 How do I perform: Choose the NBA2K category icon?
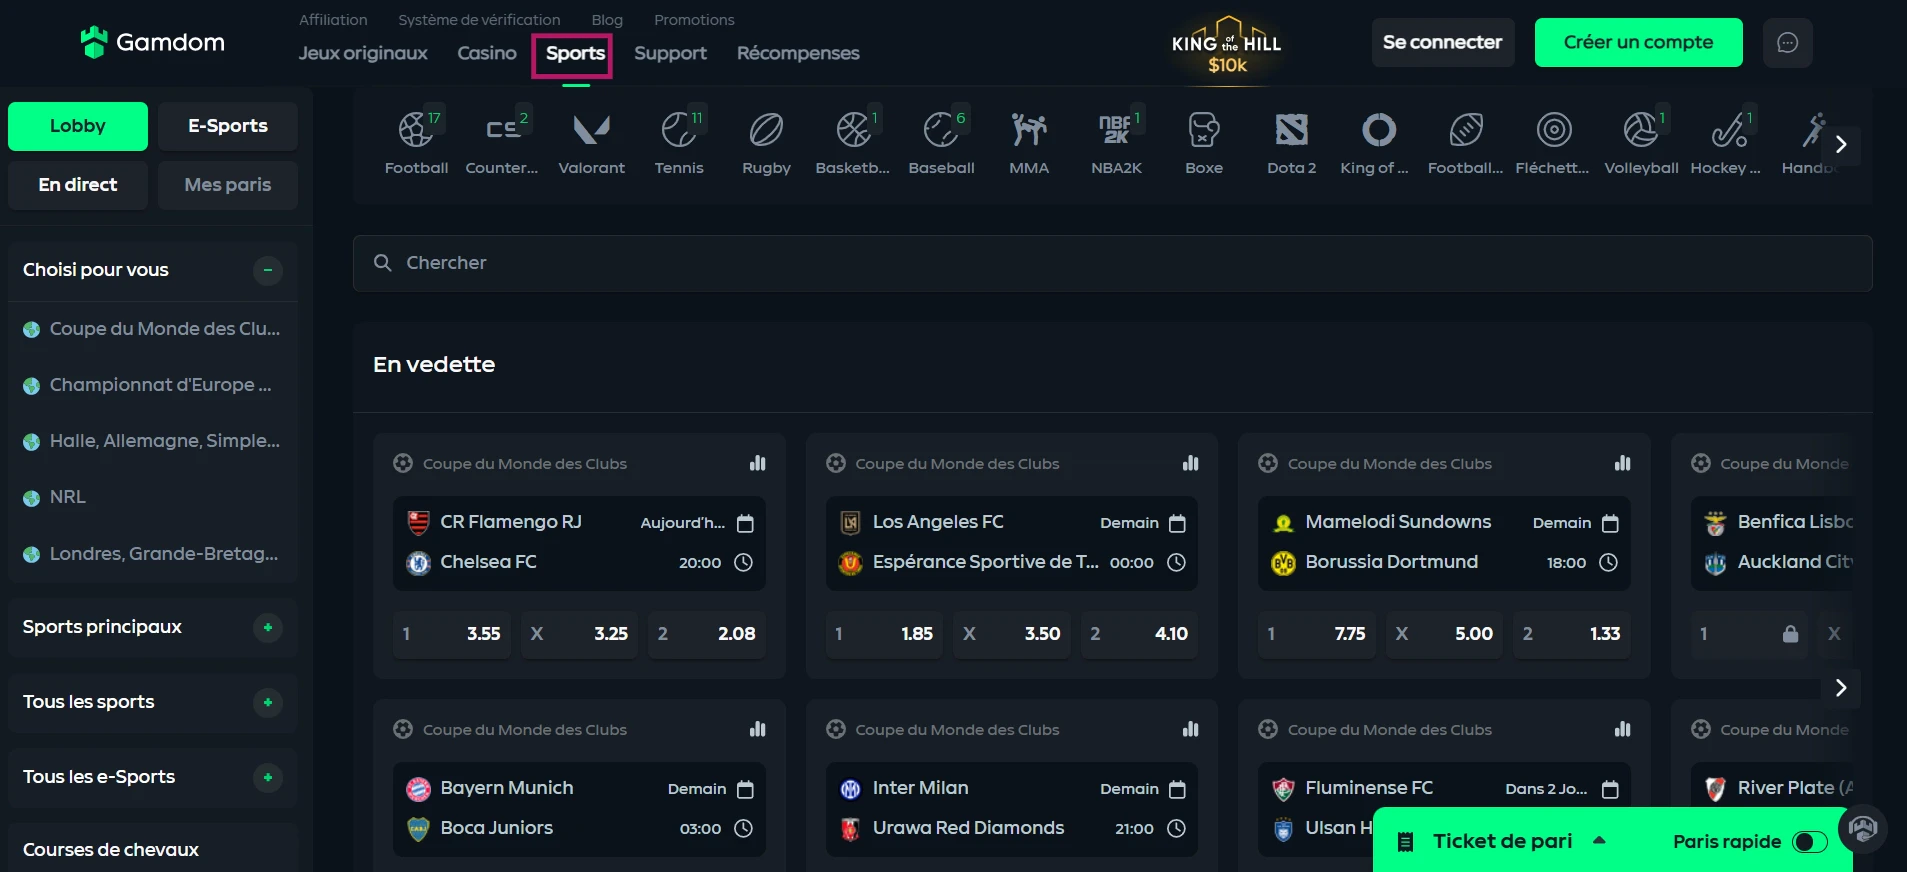point(1116,142)
